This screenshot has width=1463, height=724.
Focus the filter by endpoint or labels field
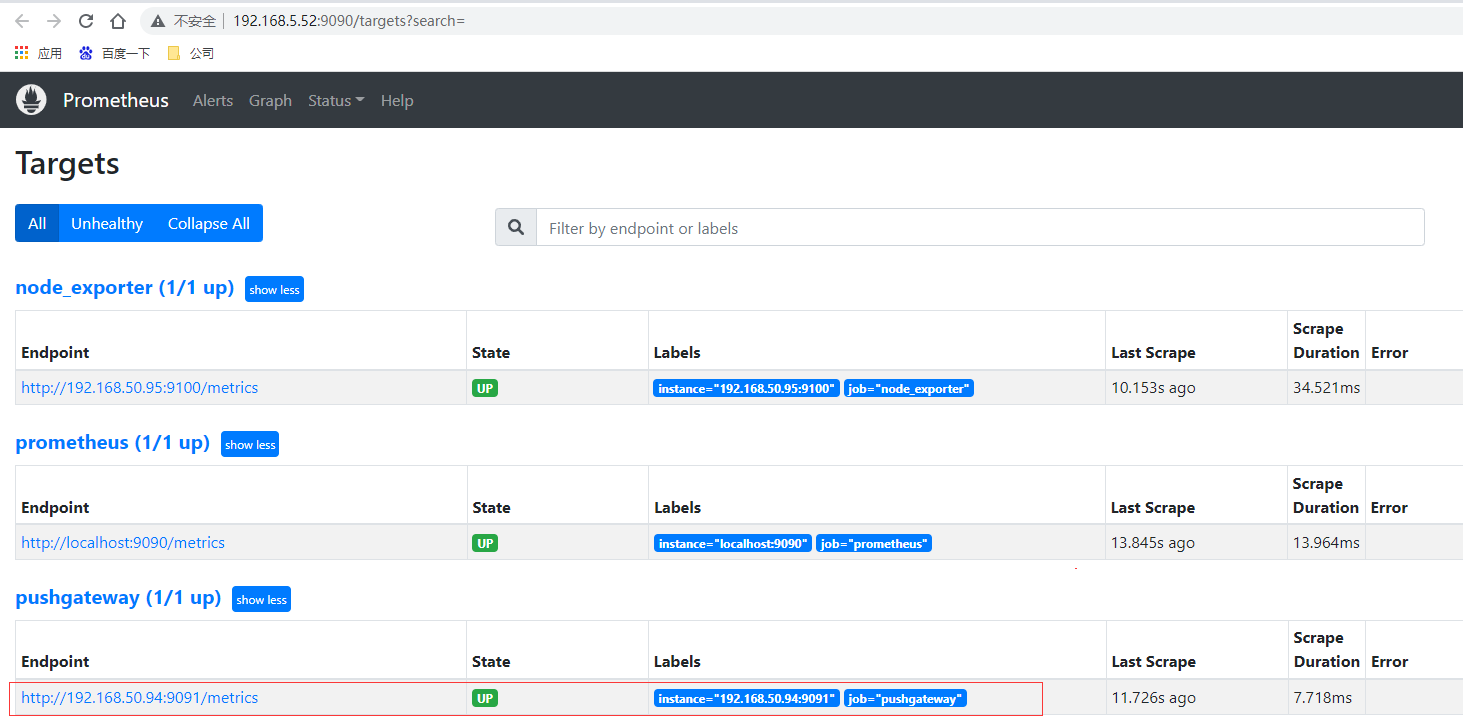[980, 228]
